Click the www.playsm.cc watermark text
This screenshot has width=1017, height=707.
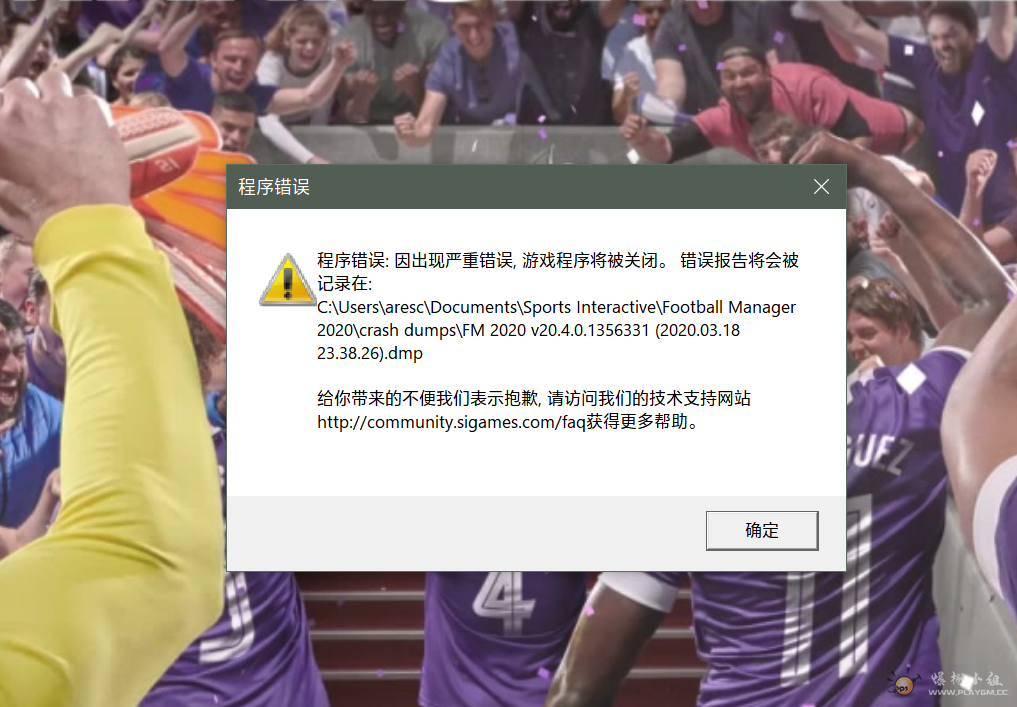tap(968, 692)
